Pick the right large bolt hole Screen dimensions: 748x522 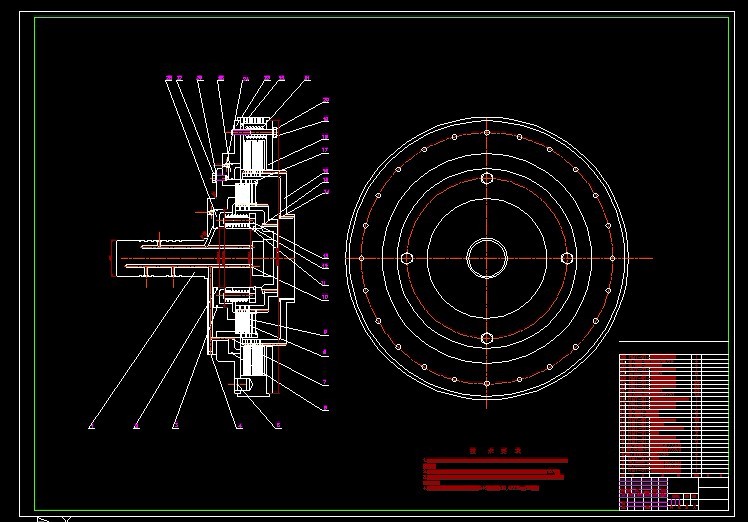567,258
